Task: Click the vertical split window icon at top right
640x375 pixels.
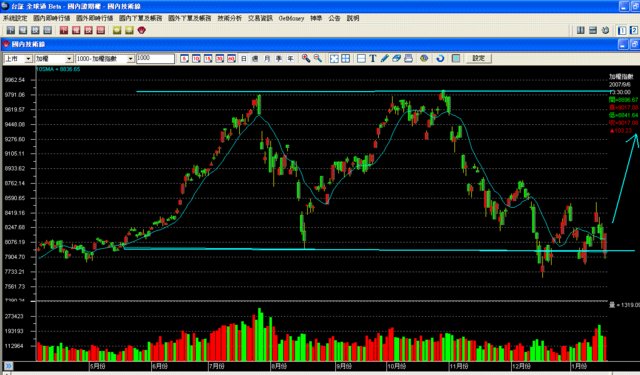Action: [581, 30]
